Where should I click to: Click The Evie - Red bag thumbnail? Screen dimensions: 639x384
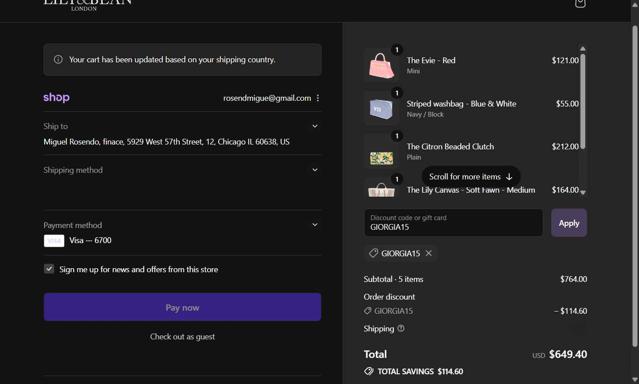point(381,65)
